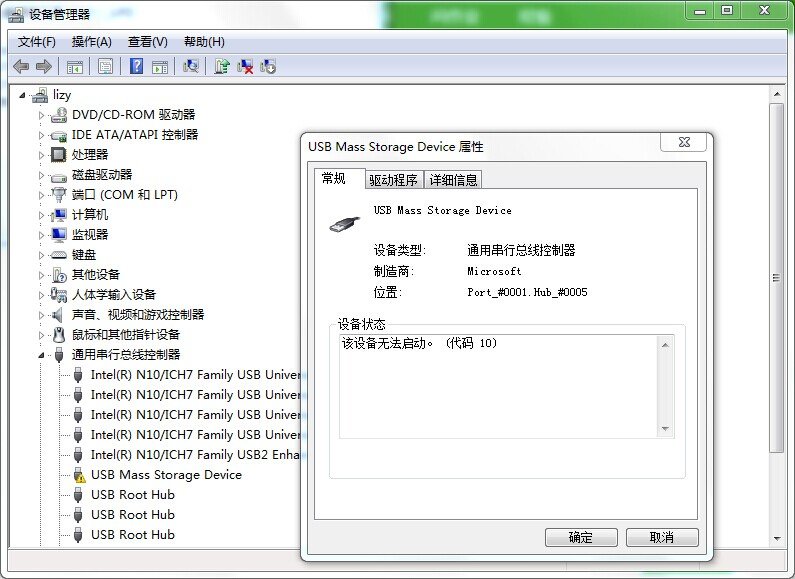The height and width of the screenshot is (579, 795).
Task: Click the 确定 button
Action: 581,537
